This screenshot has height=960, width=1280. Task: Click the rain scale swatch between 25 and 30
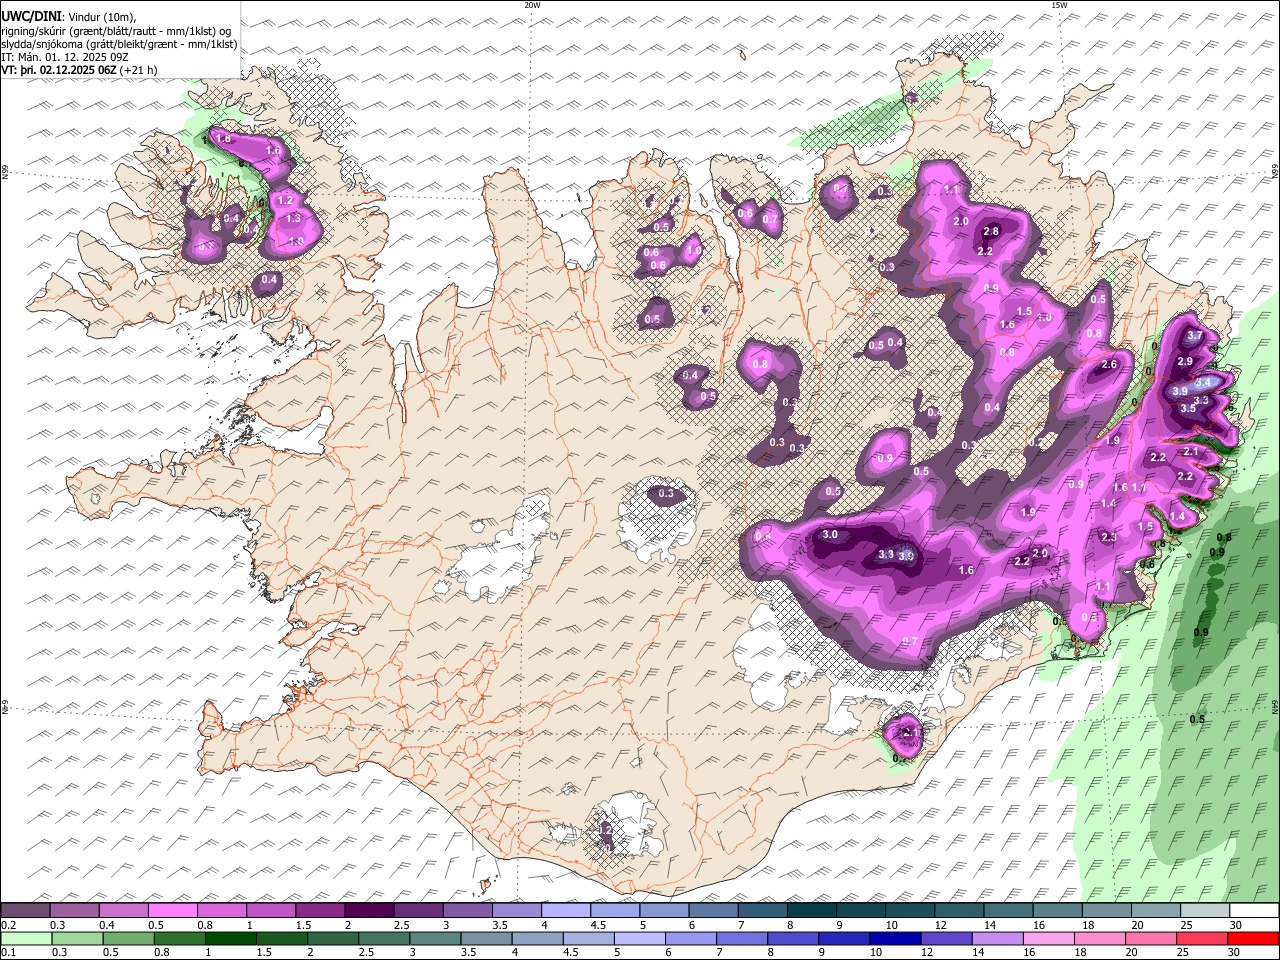[x=1203, y=939]
